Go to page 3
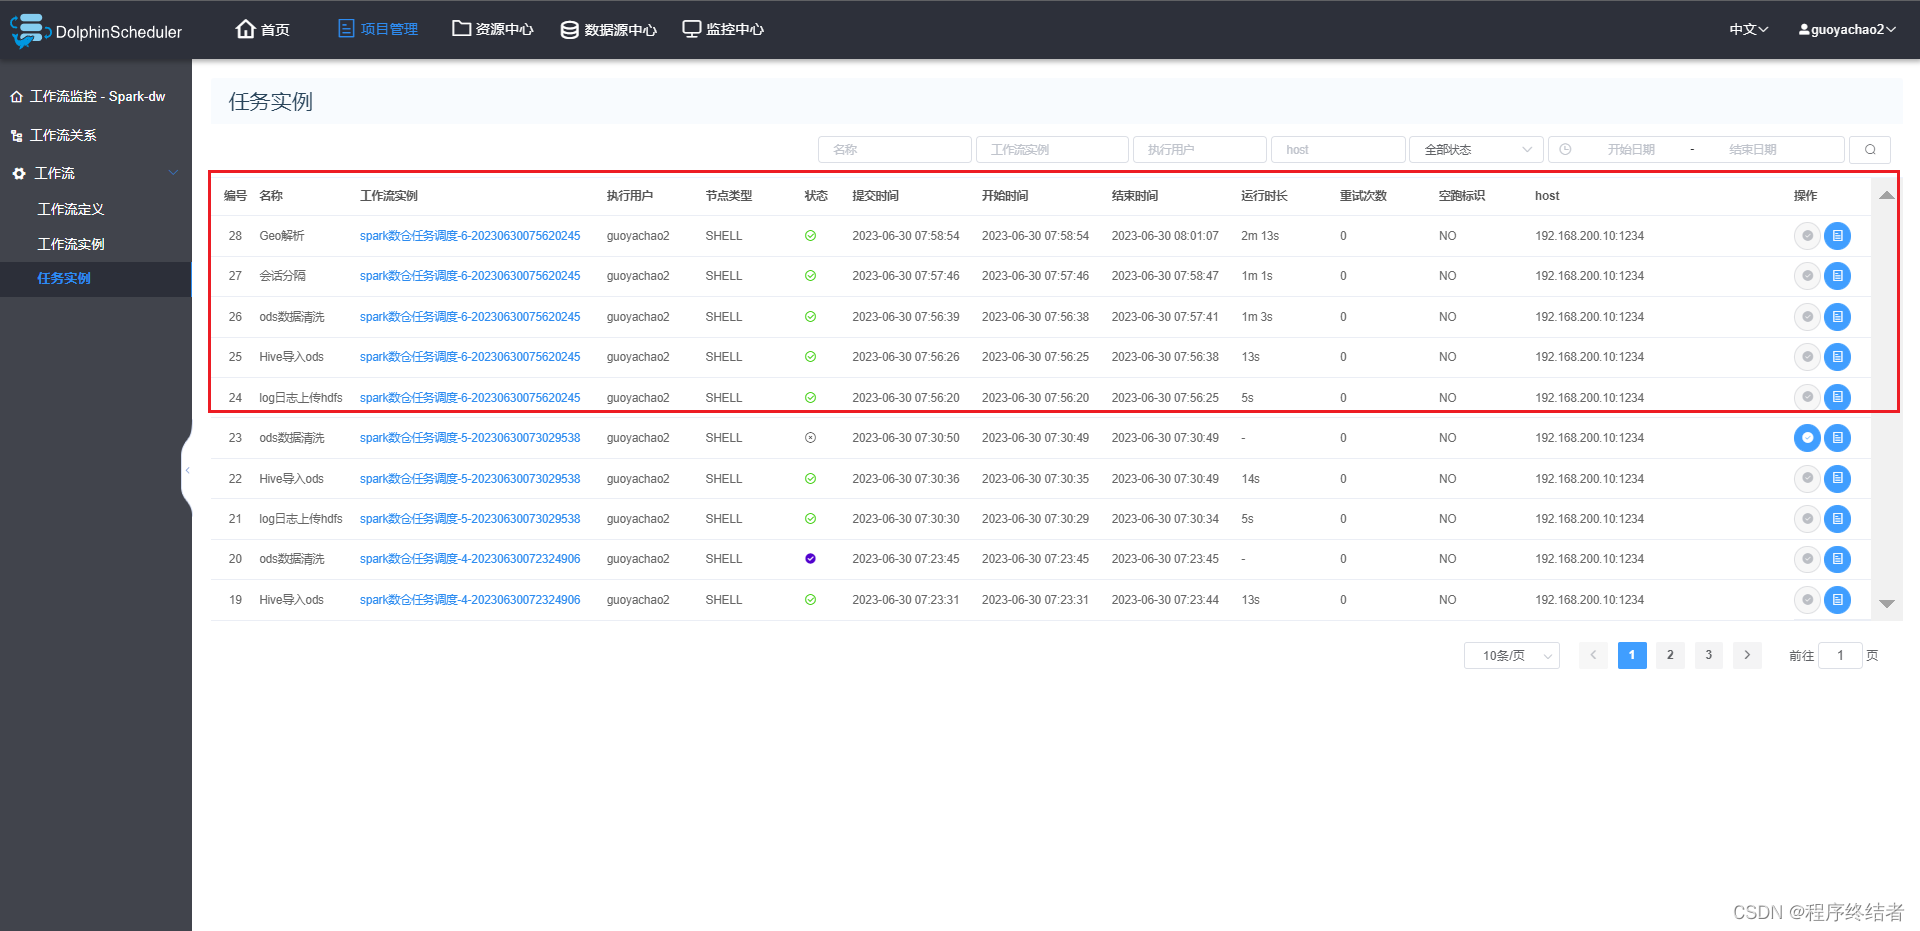The image size is (1920, 931). (1709, 655)
